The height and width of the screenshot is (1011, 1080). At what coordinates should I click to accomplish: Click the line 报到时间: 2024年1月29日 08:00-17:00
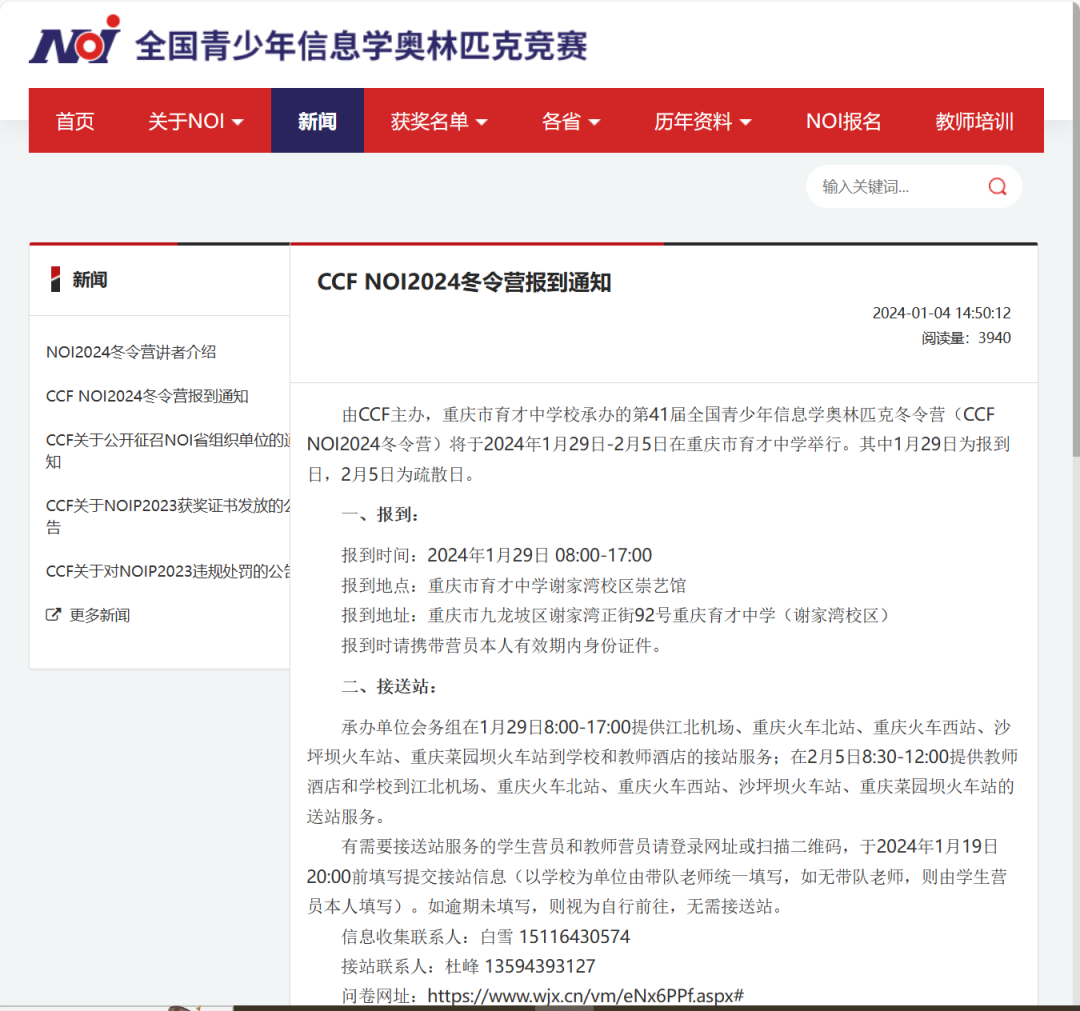click(x=497, y=555)
